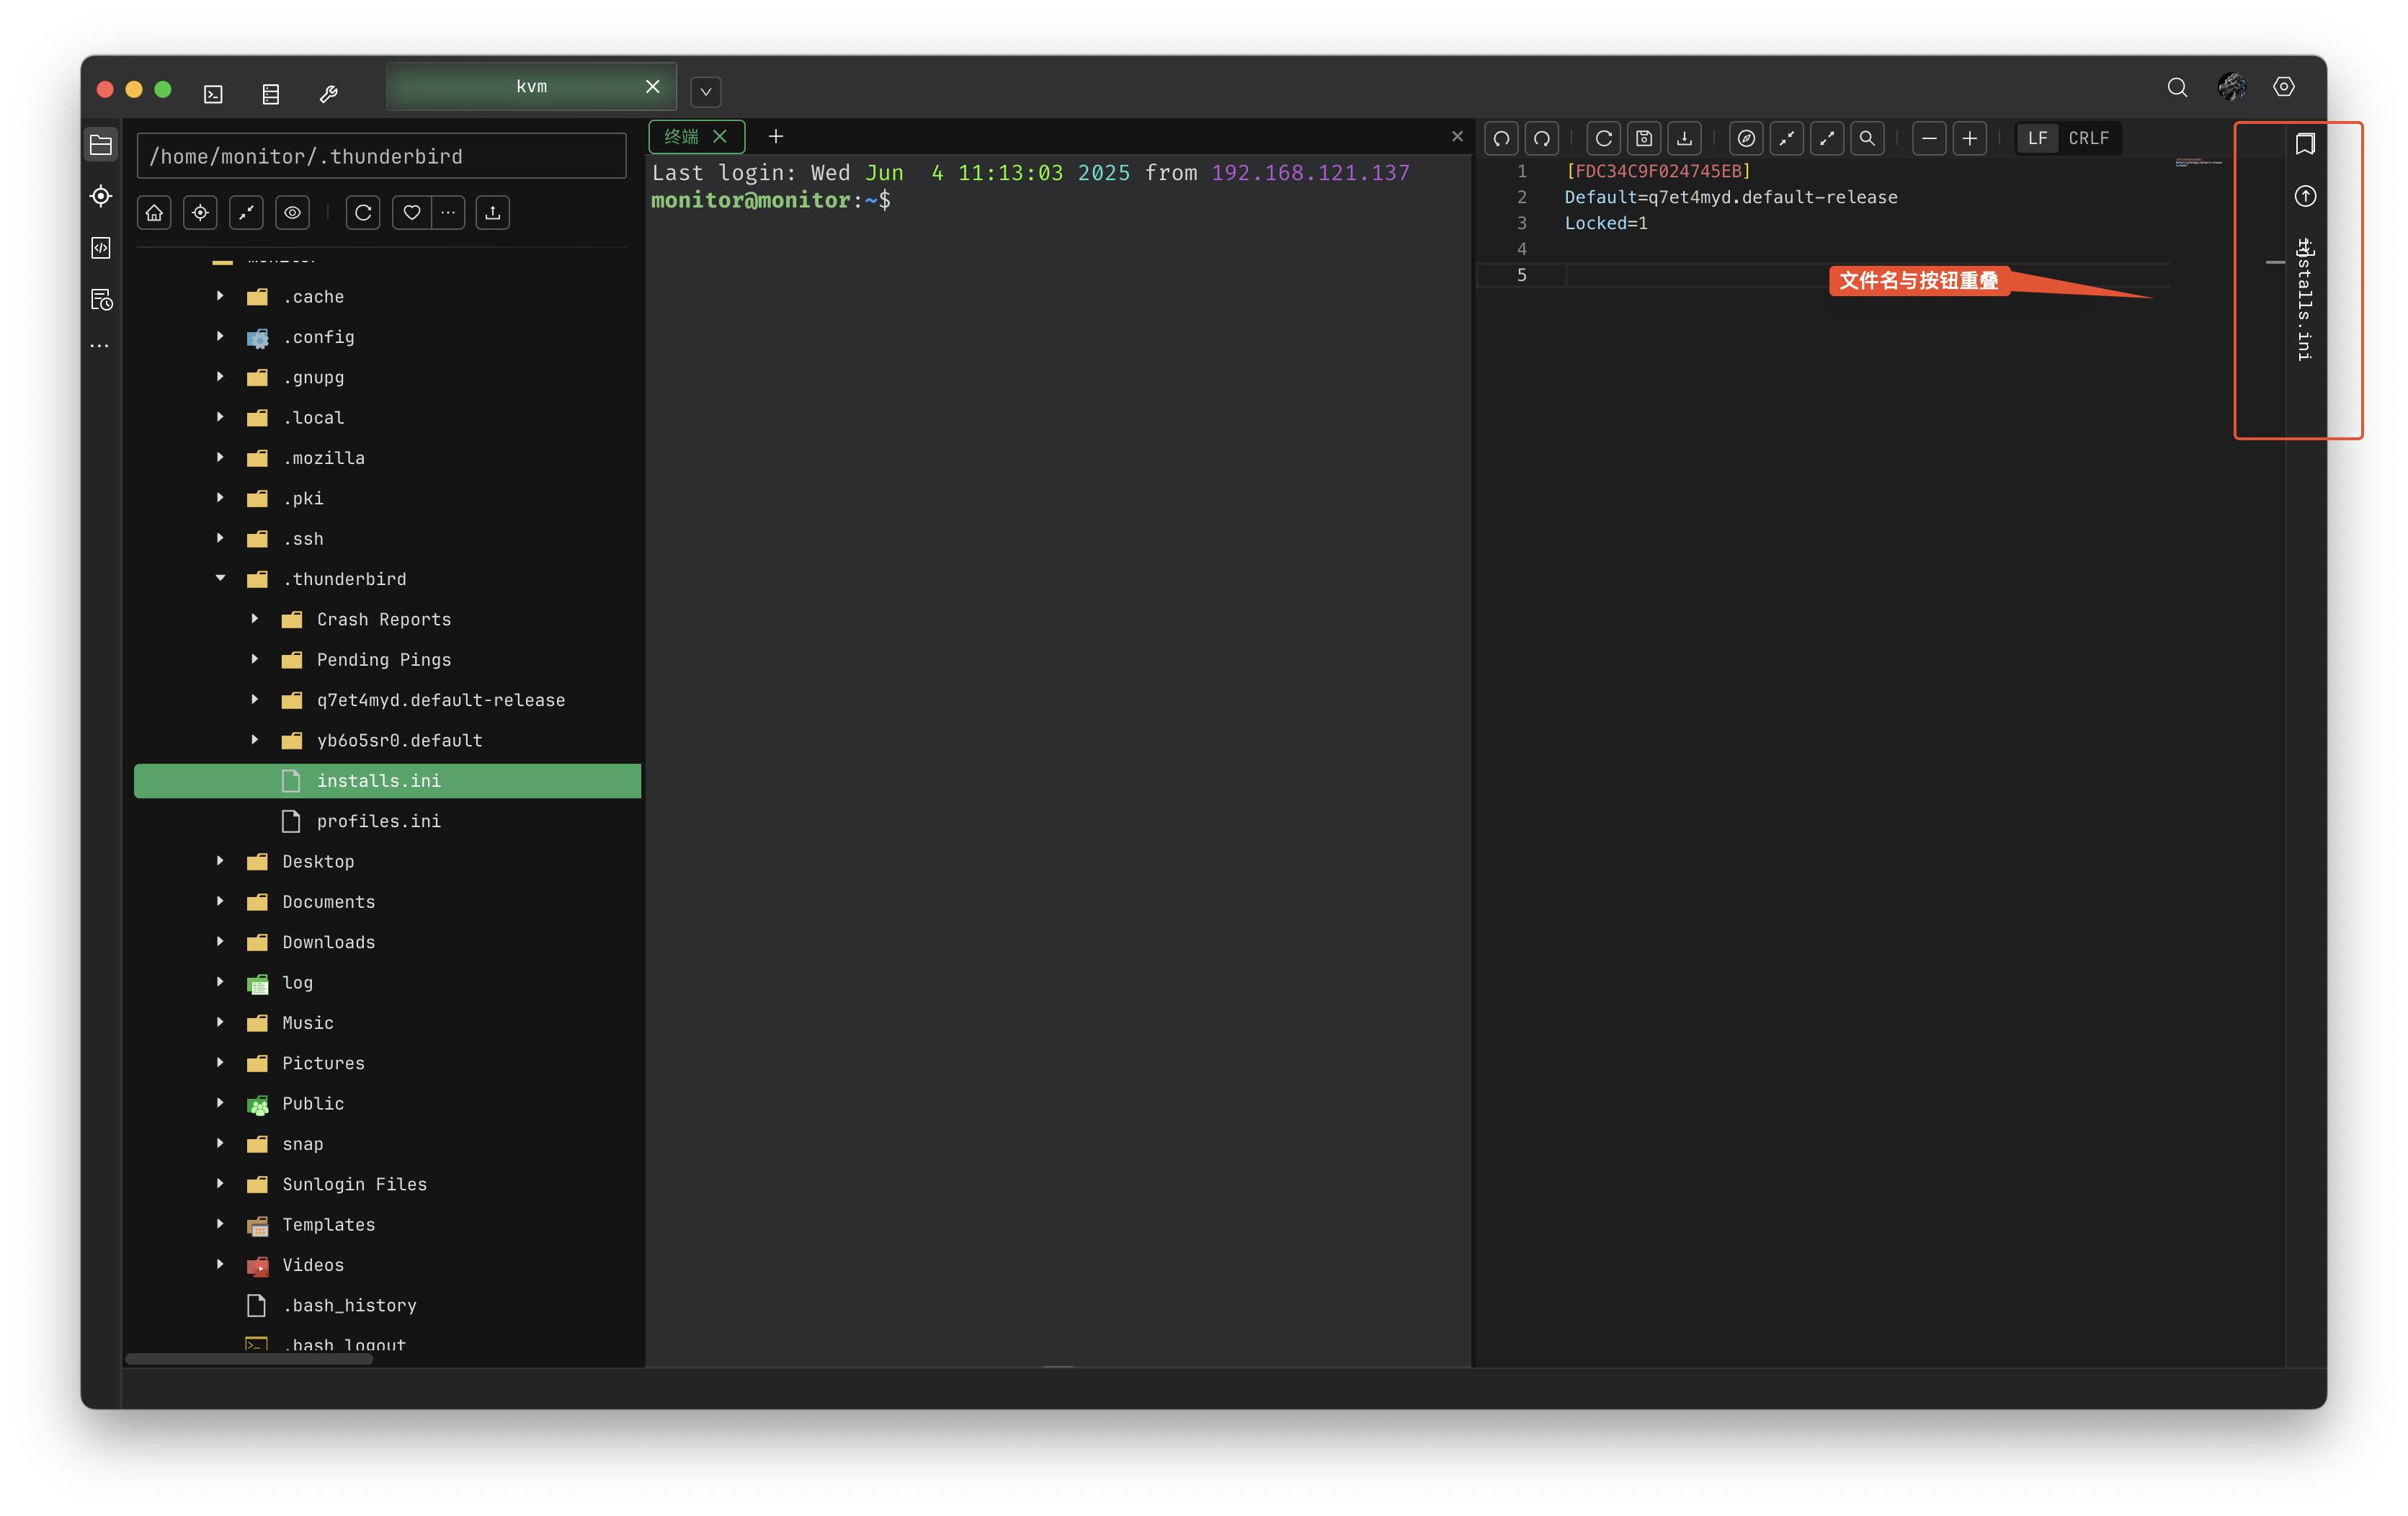2408x1516 pixels.
Task: Click the editor minimap preview
Action: (x=2199, y=162)
